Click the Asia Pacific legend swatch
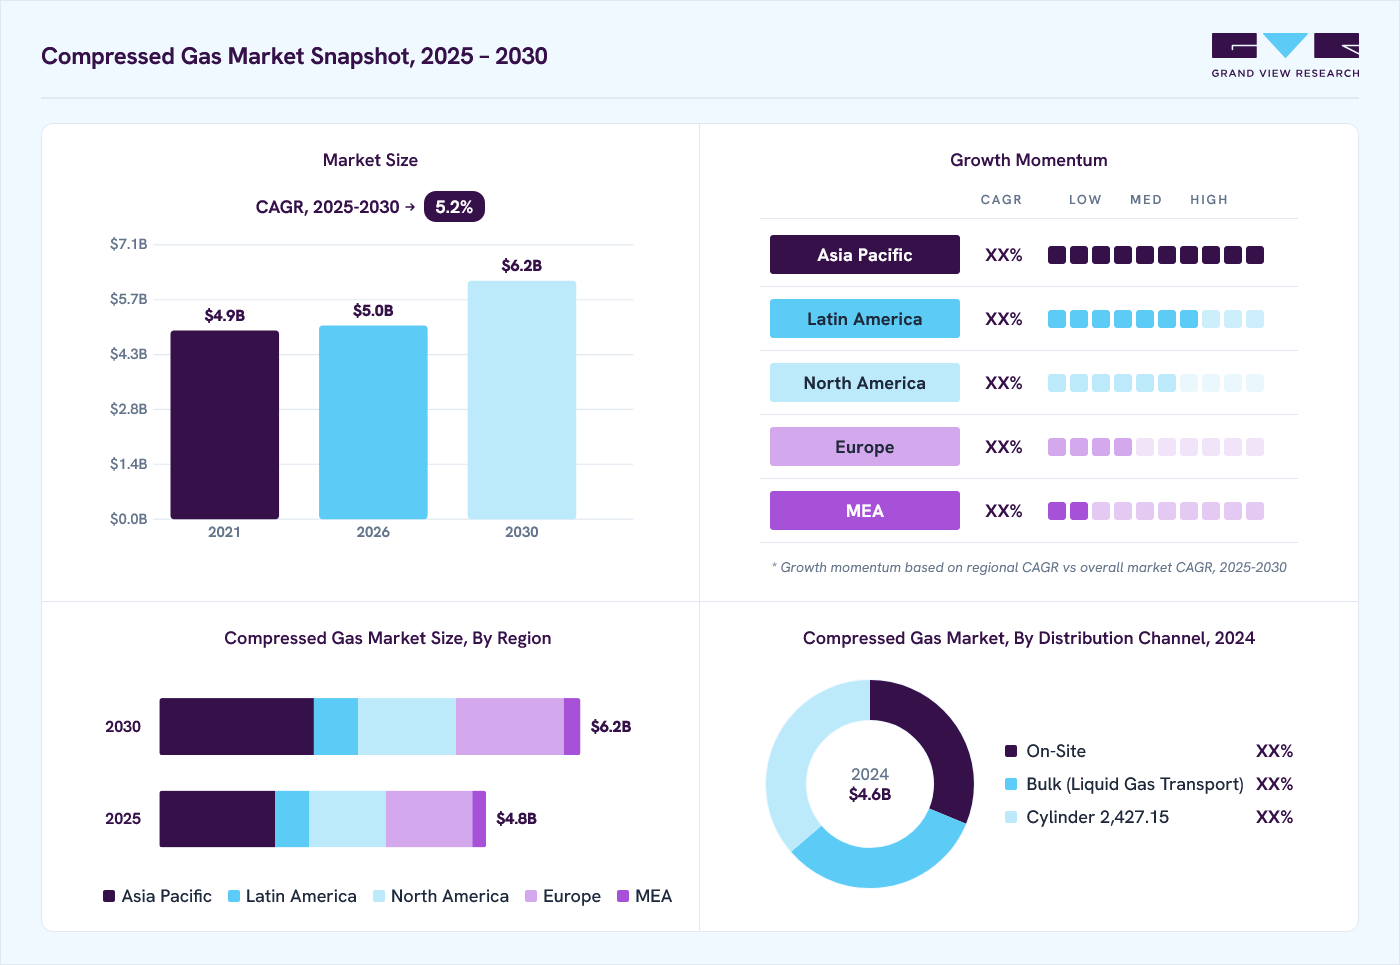 109,896
